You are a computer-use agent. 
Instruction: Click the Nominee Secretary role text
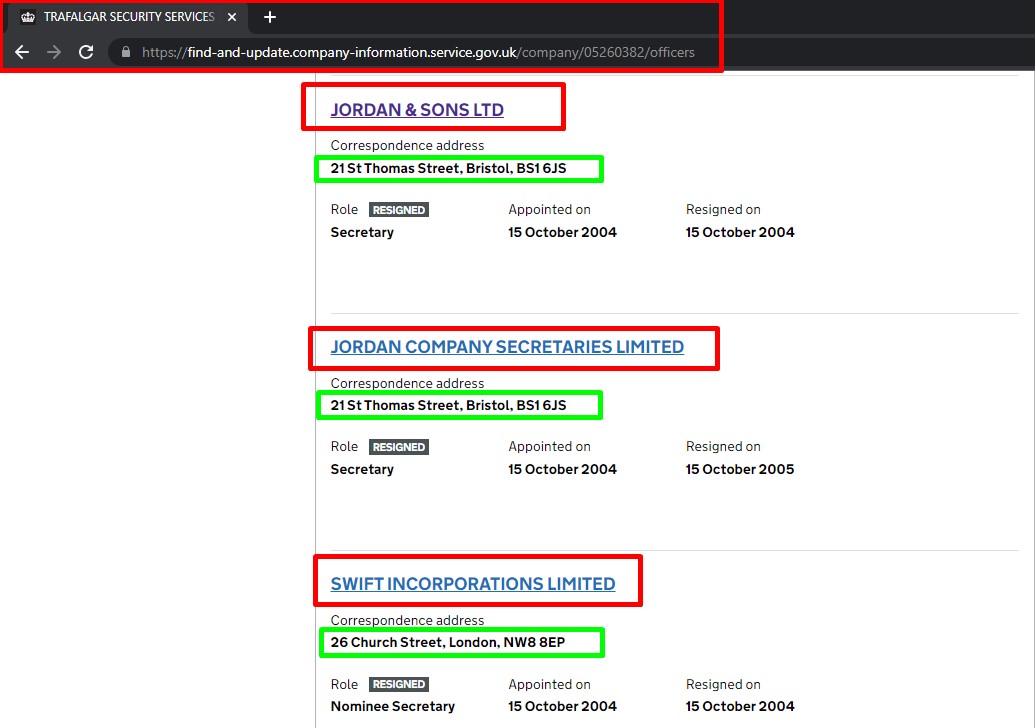393,706
